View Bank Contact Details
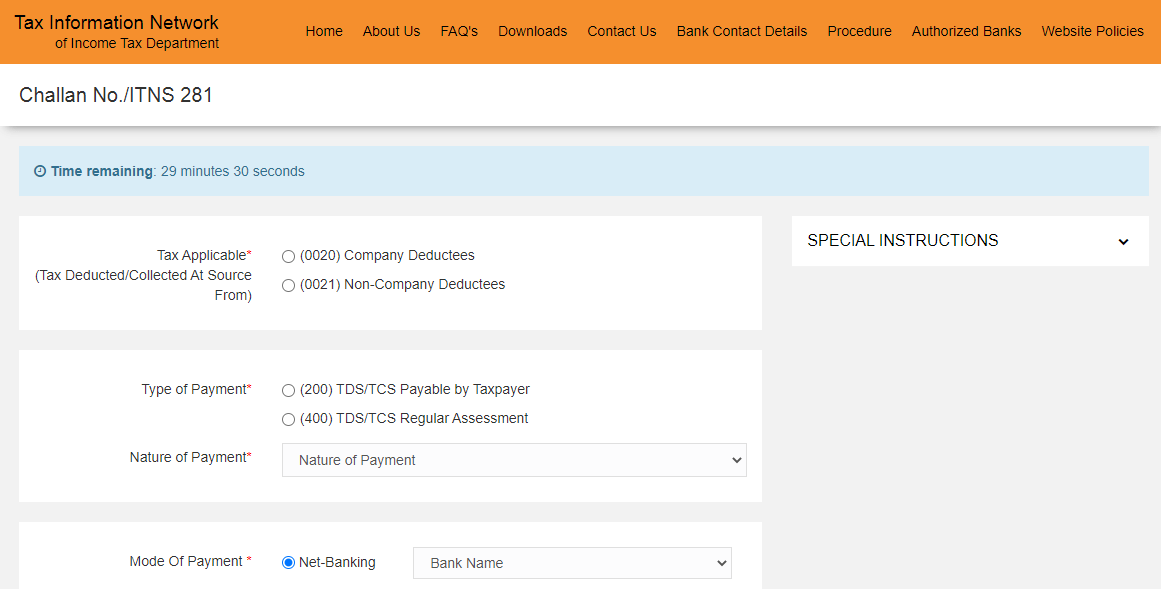Screen dimensions: 1161x589 coord(741,31)
